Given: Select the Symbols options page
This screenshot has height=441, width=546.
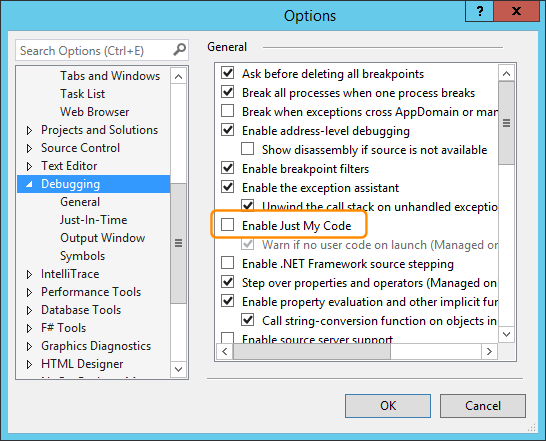Looking at the screenshot, I should pos(83,256).
